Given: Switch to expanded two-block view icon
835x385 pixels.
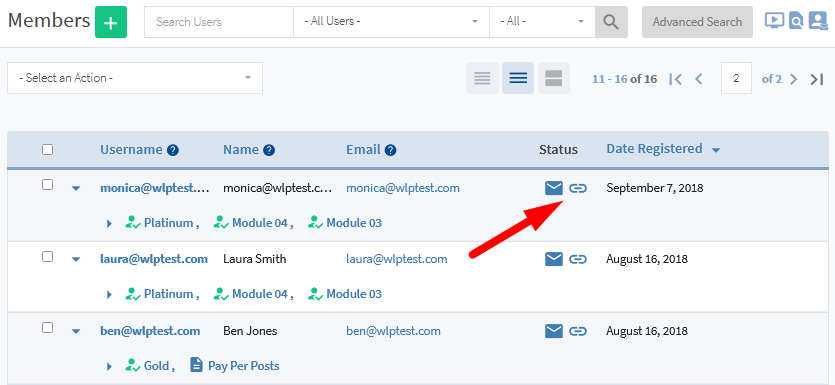Looking at the screenshot, I should click(554, 78).
